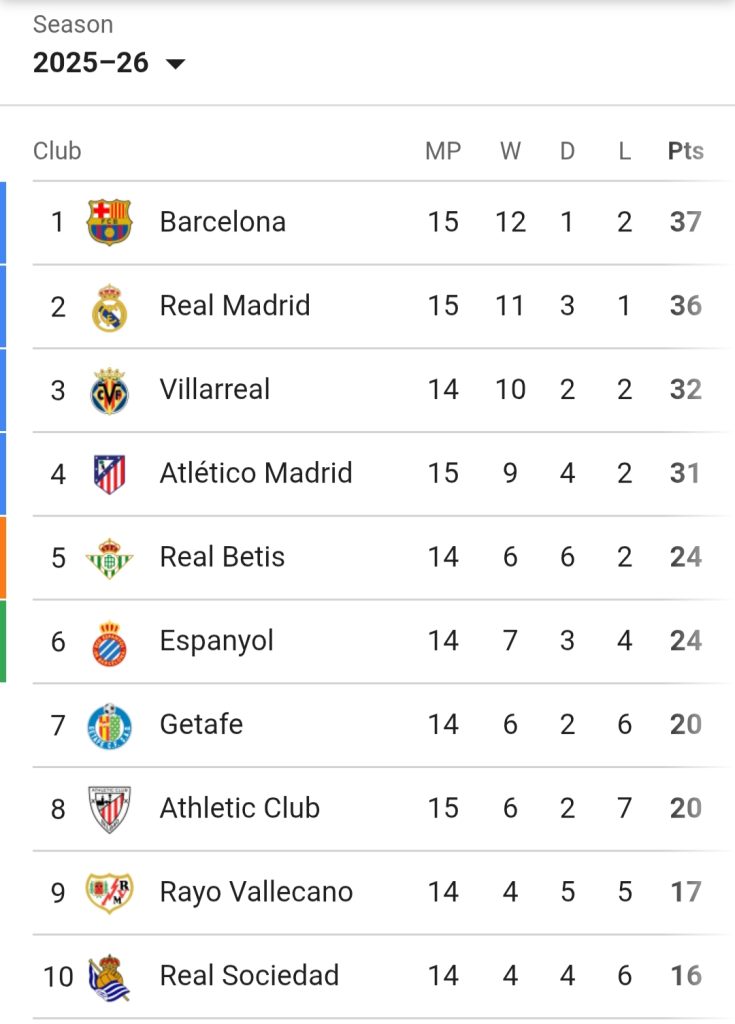Click the Real Madrid club crest
Screen dimensions: 735x1024
click(109, 306)
